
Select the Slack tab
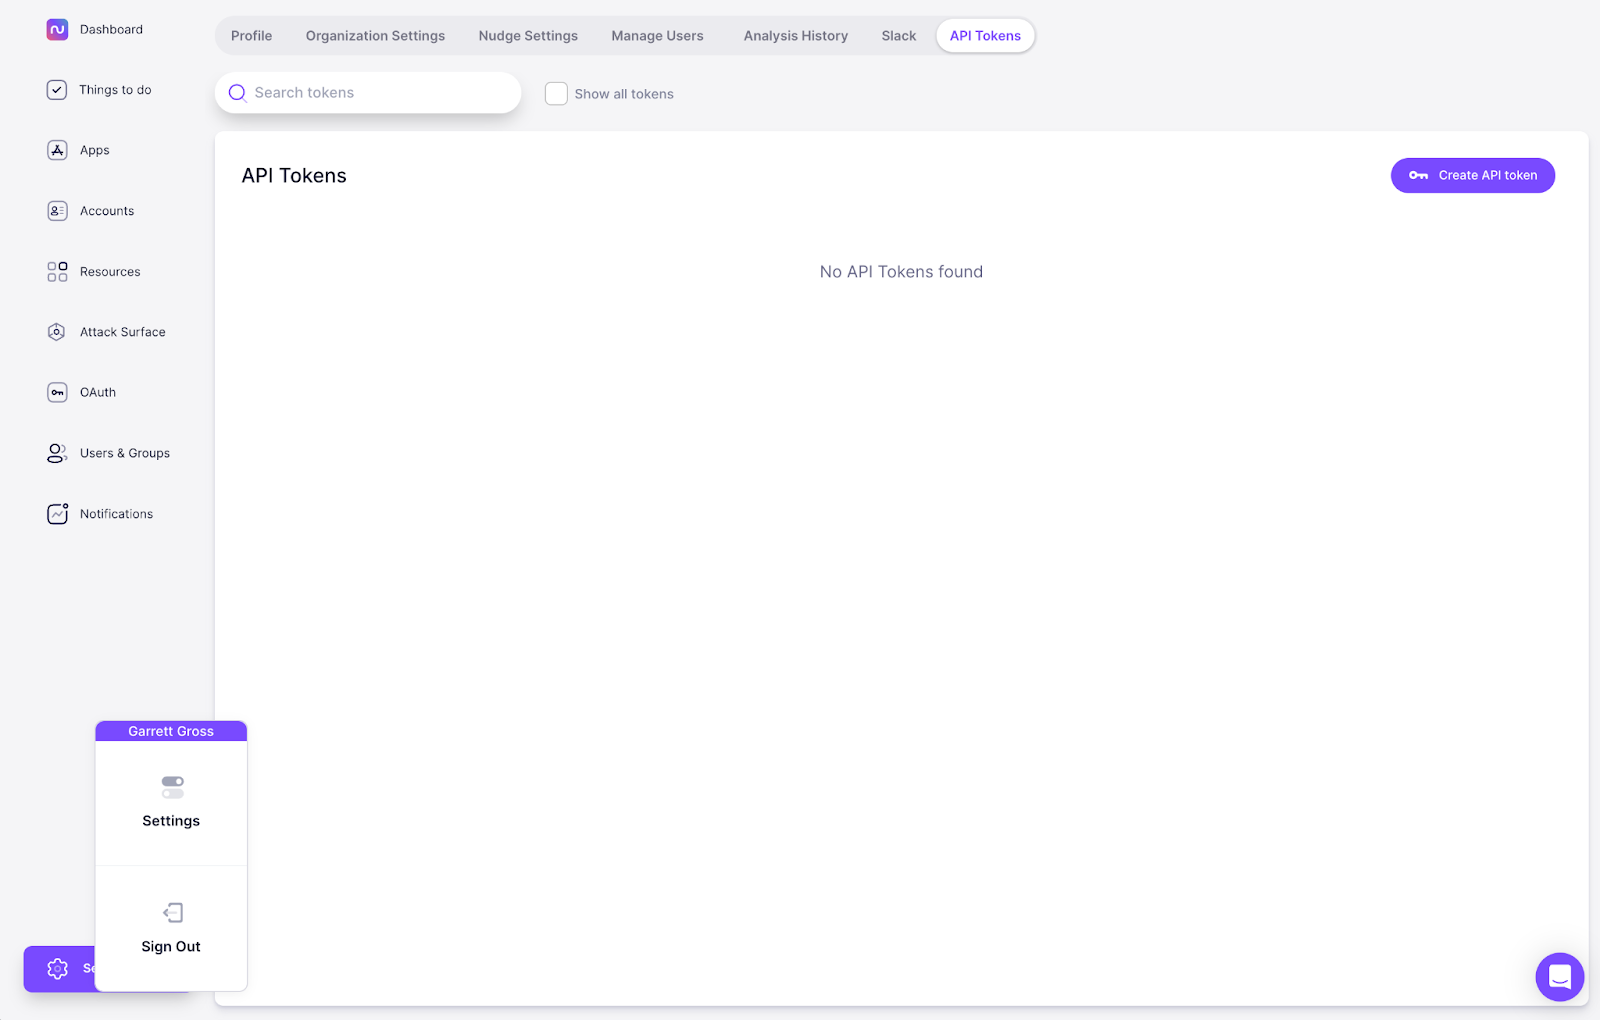(898, 36)
